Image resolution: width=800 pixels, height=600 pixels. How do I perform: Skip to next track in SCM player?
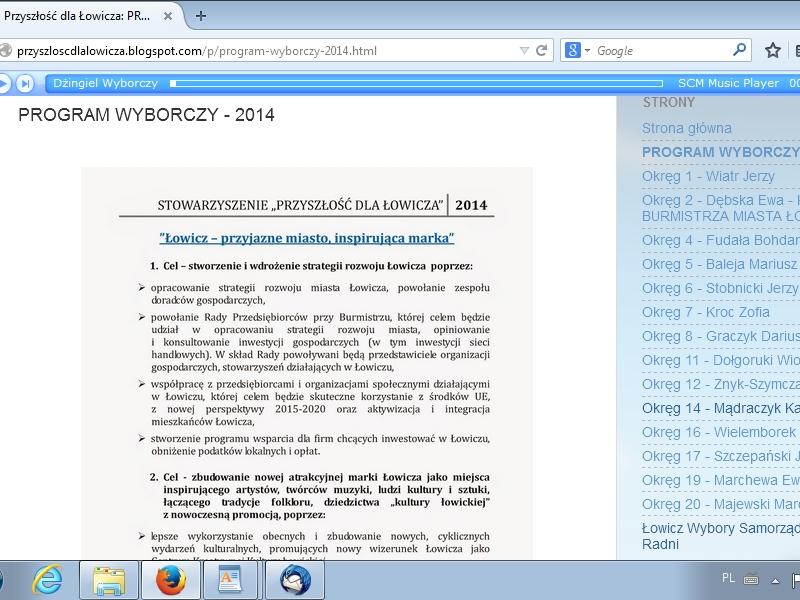click(25, 83)
